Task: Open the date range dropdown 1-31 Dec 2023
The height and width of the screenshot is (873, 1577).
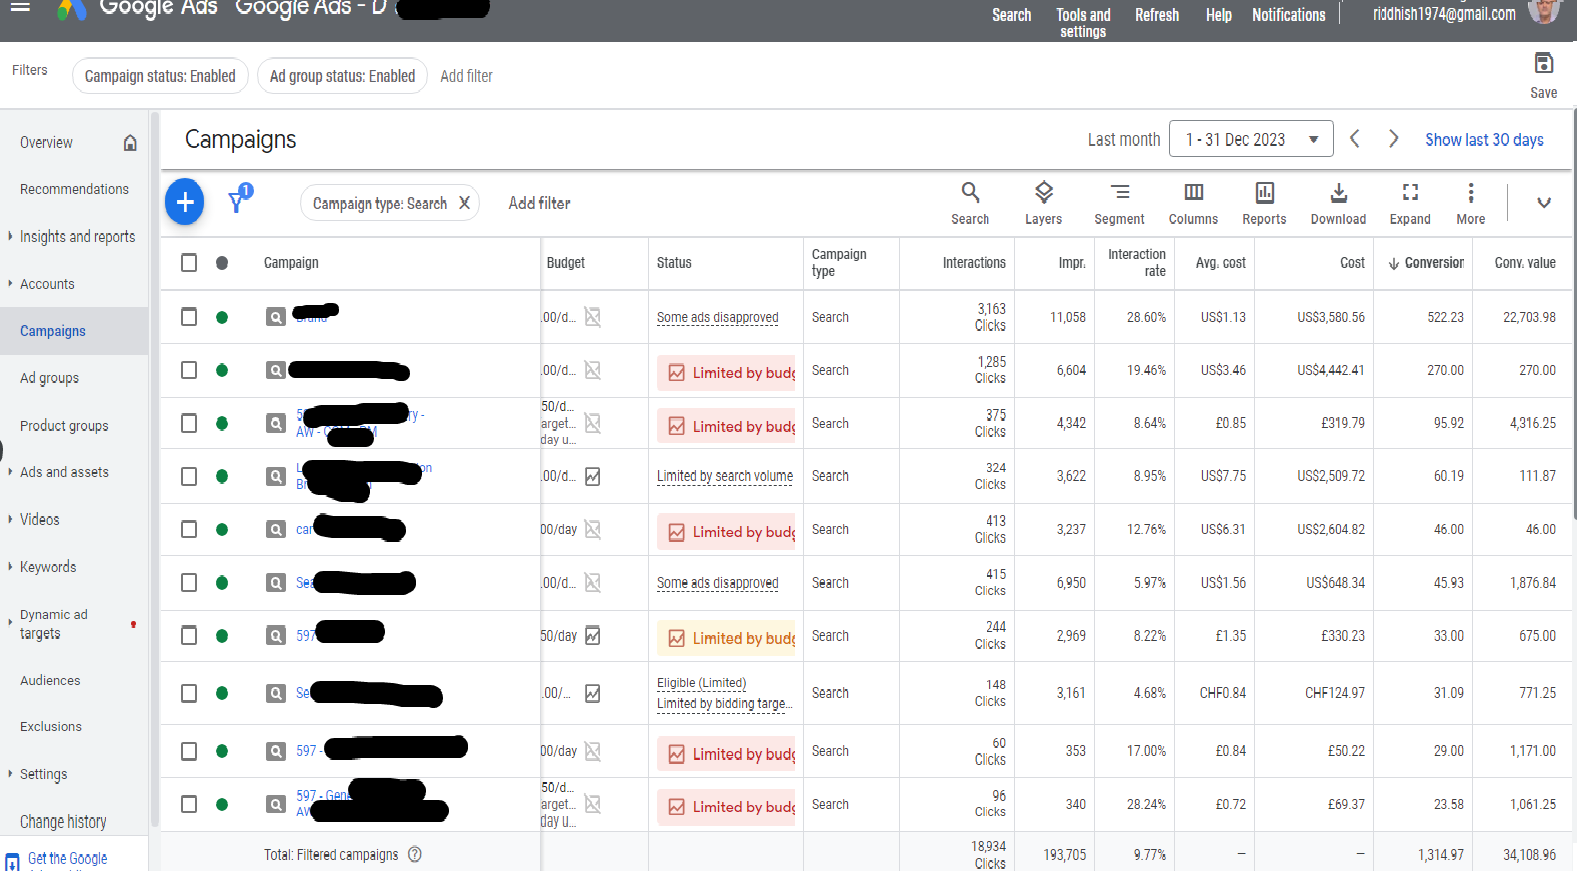Action: pyautogui.click(x=1250, y=139)
